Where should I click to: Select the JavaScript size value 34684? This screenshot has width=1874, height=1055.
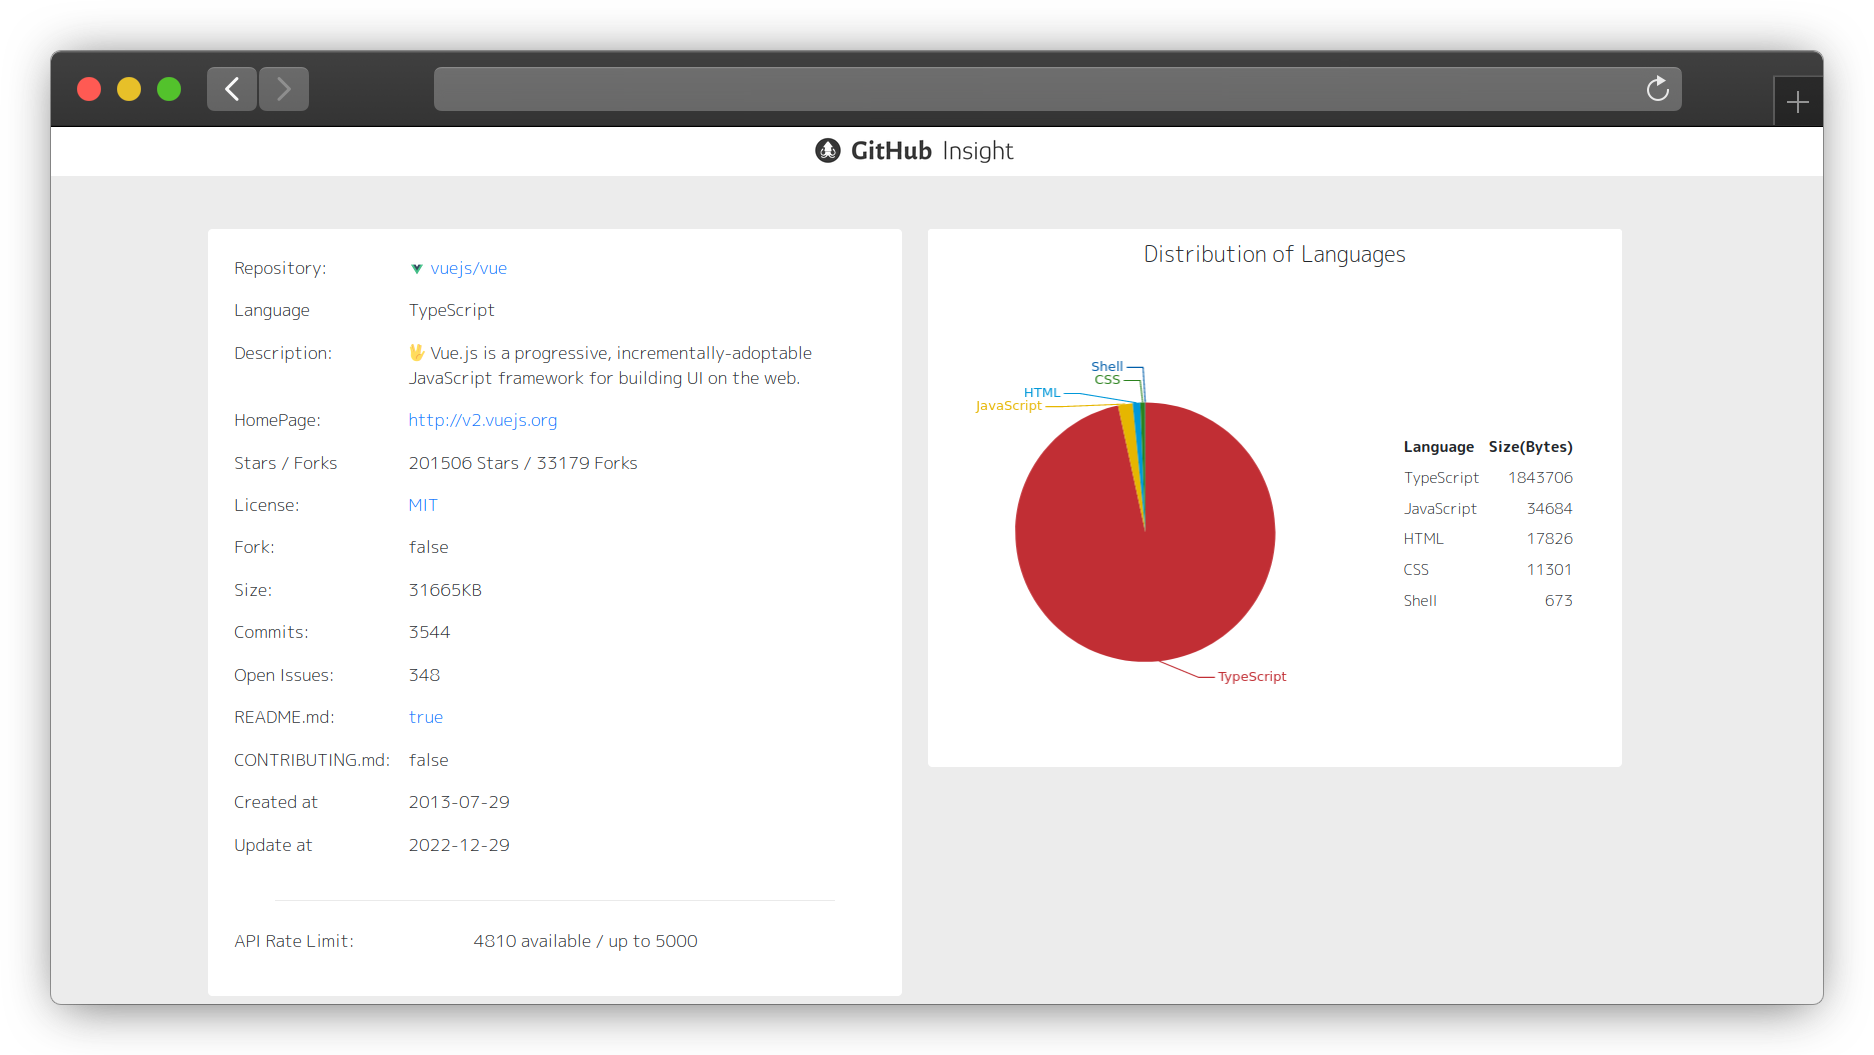[x=1549, y=508]
